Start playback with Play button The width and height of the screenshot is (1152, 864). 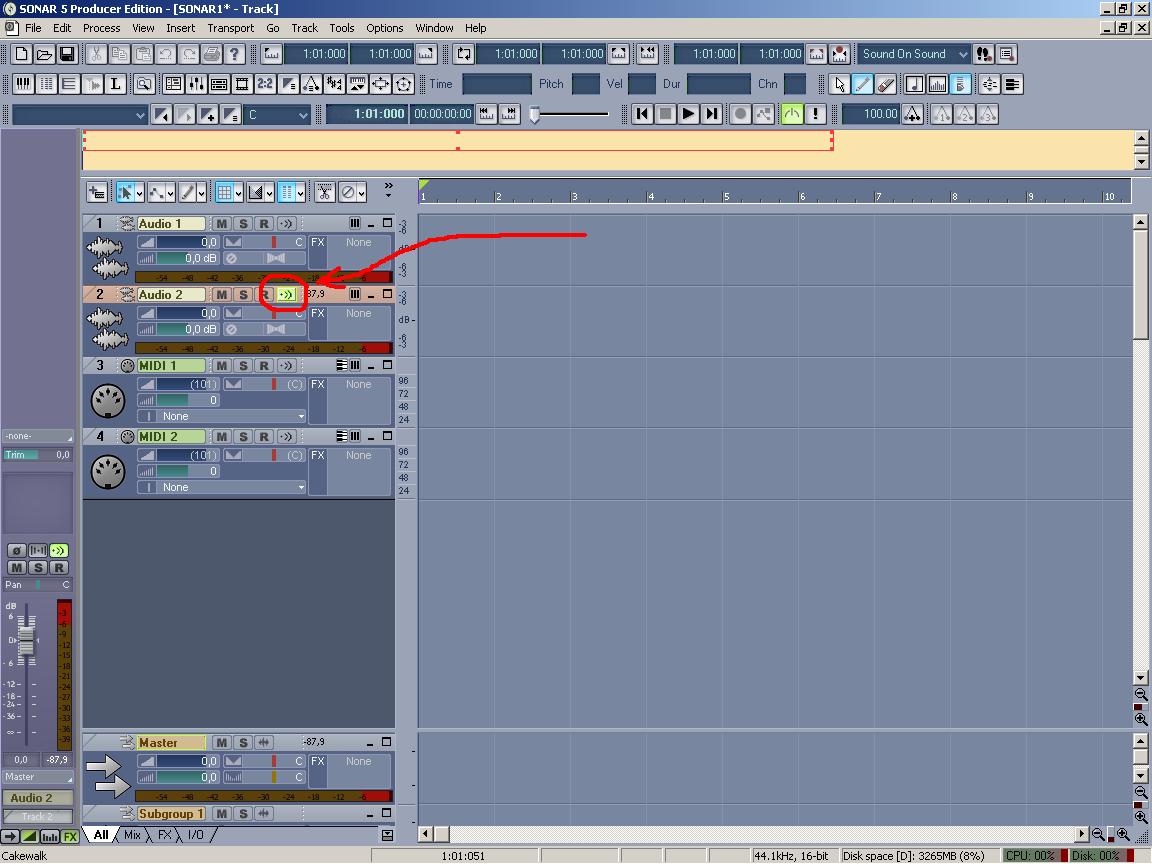(688, 115)
